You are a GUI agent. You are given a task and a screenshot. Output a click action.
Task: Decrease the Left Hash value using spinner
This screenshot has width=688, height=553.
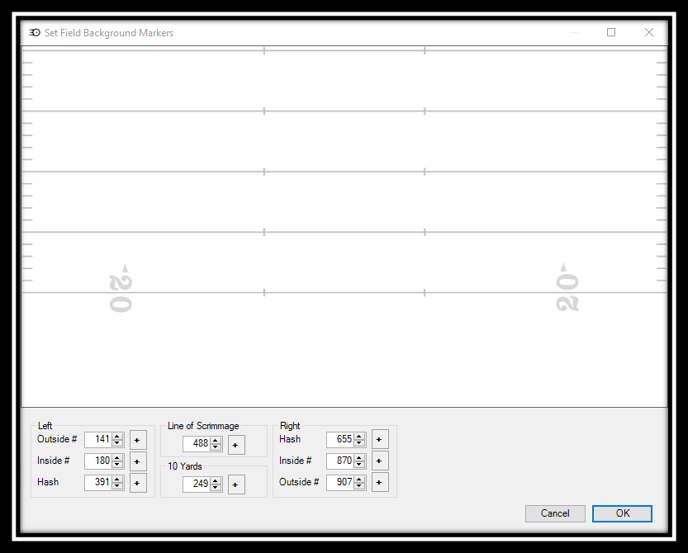[118, 487]
